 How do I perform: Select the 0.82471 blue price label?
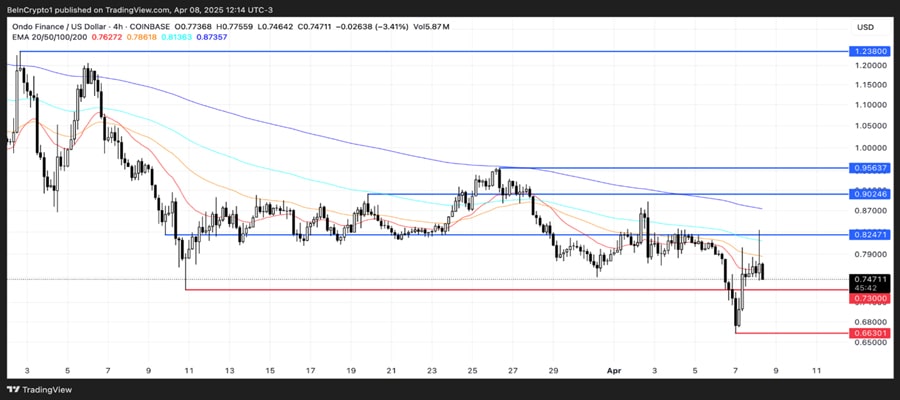pos(871,234)
